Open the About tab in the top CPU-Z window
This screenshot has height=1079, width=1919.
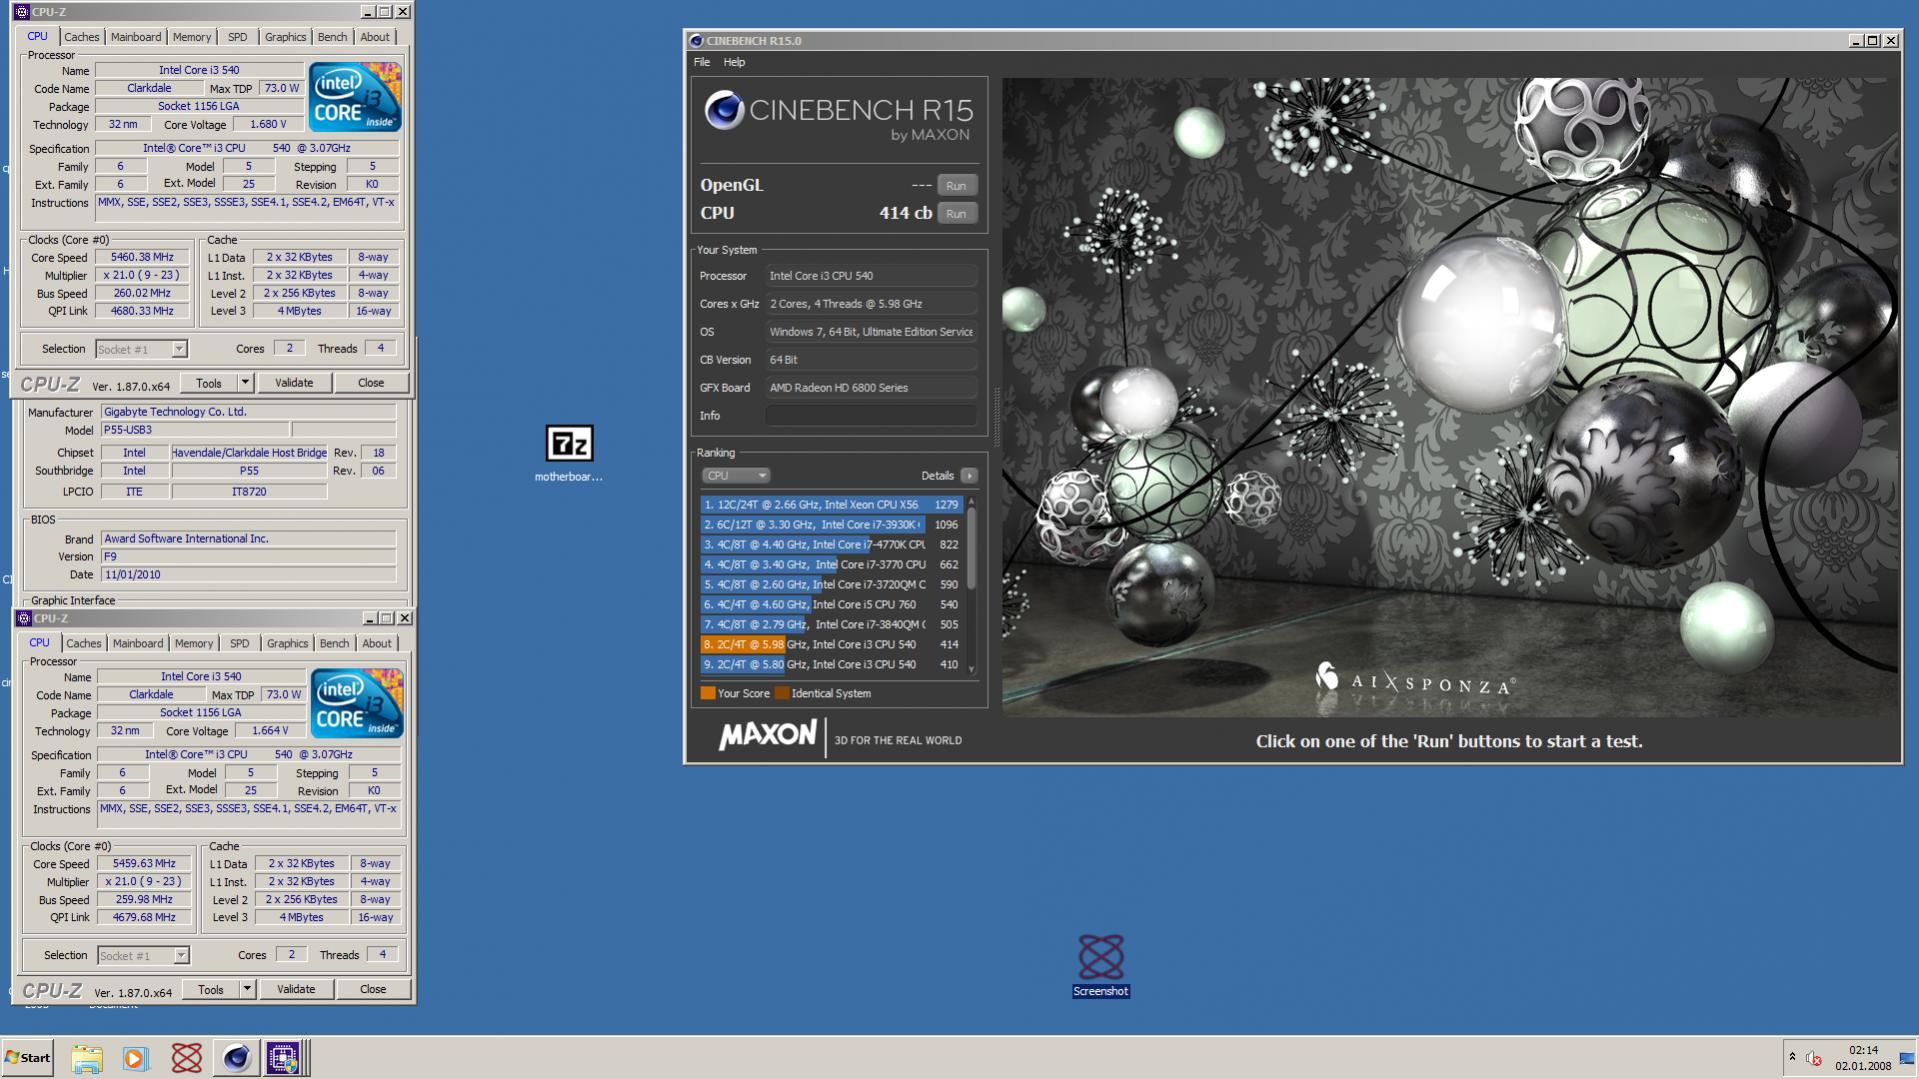click(x=375, y=37)
